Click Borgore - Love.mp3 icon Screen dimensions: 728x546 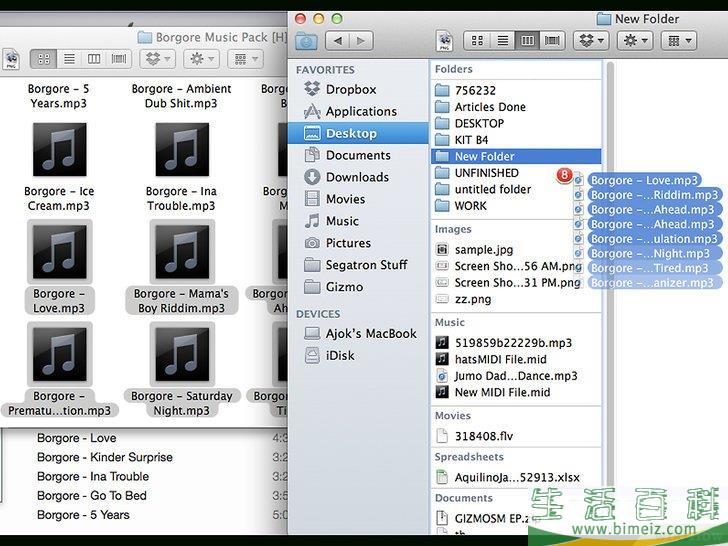coord(59,252)
